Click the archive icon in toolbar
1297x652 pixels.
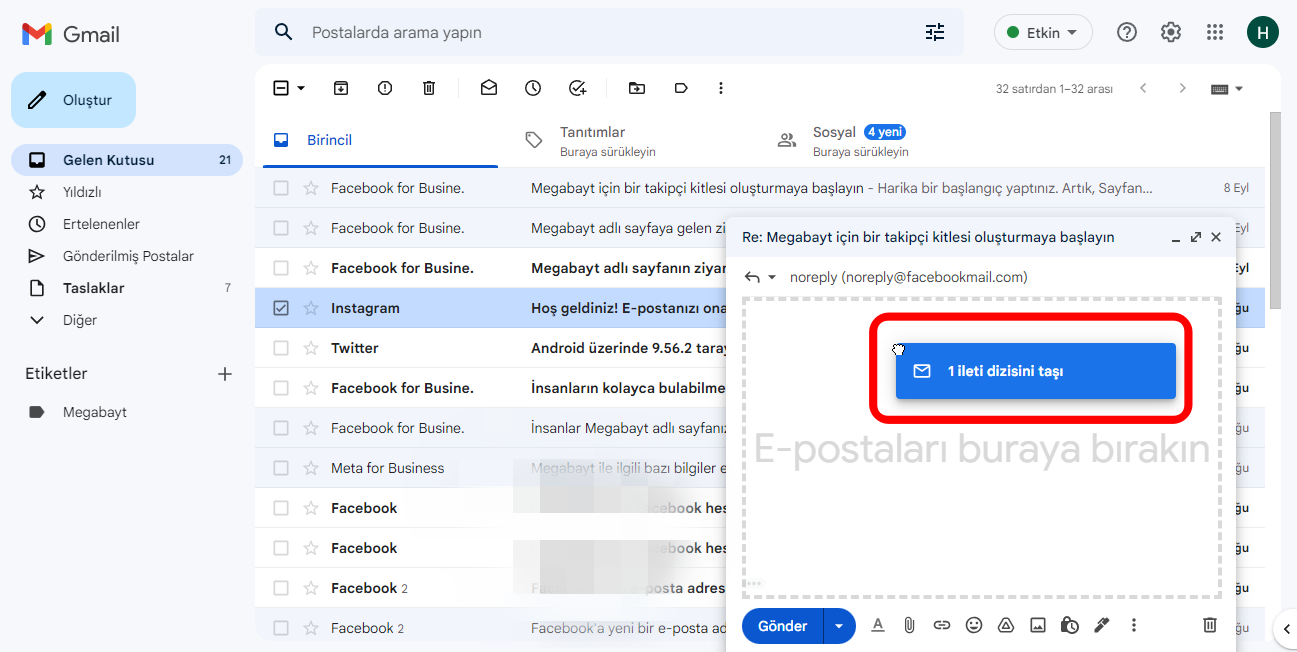pyautogui.click(x=341, y=88)
